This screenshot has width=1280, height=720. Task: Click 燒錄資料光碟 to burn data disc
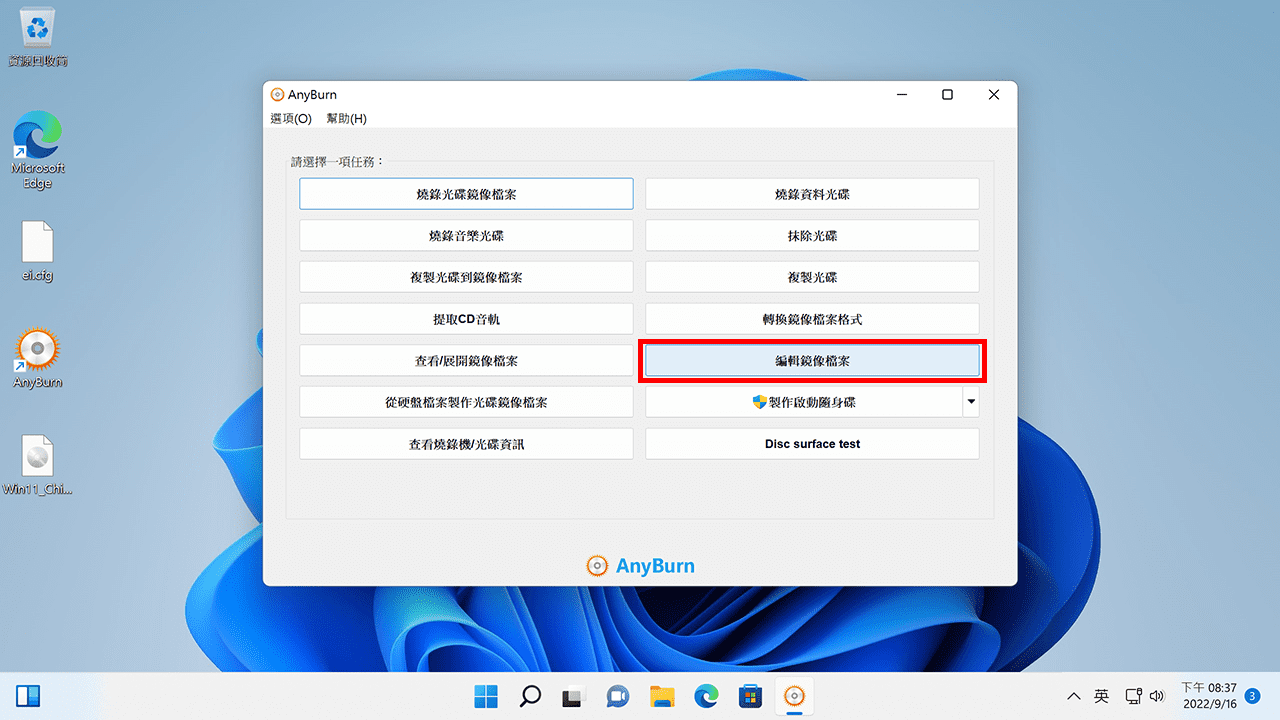click(811, 193)
